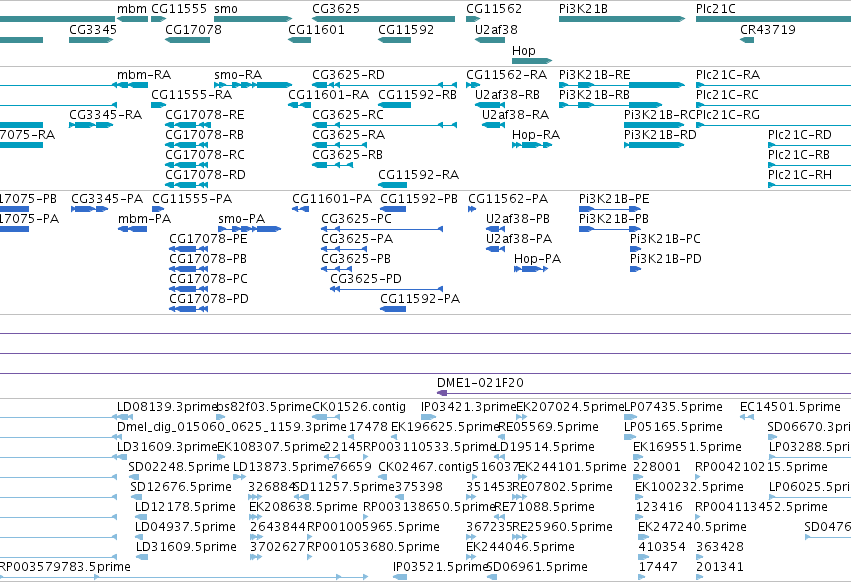Click the LD08139.3prime EST label
This screenshot has height=582, width=851.
click(x=167, y=407)
